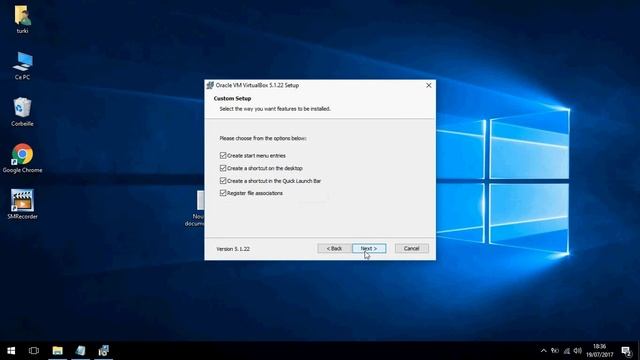
Task: Click the installer icon in taskbar
Action: (x=103, y=351)
